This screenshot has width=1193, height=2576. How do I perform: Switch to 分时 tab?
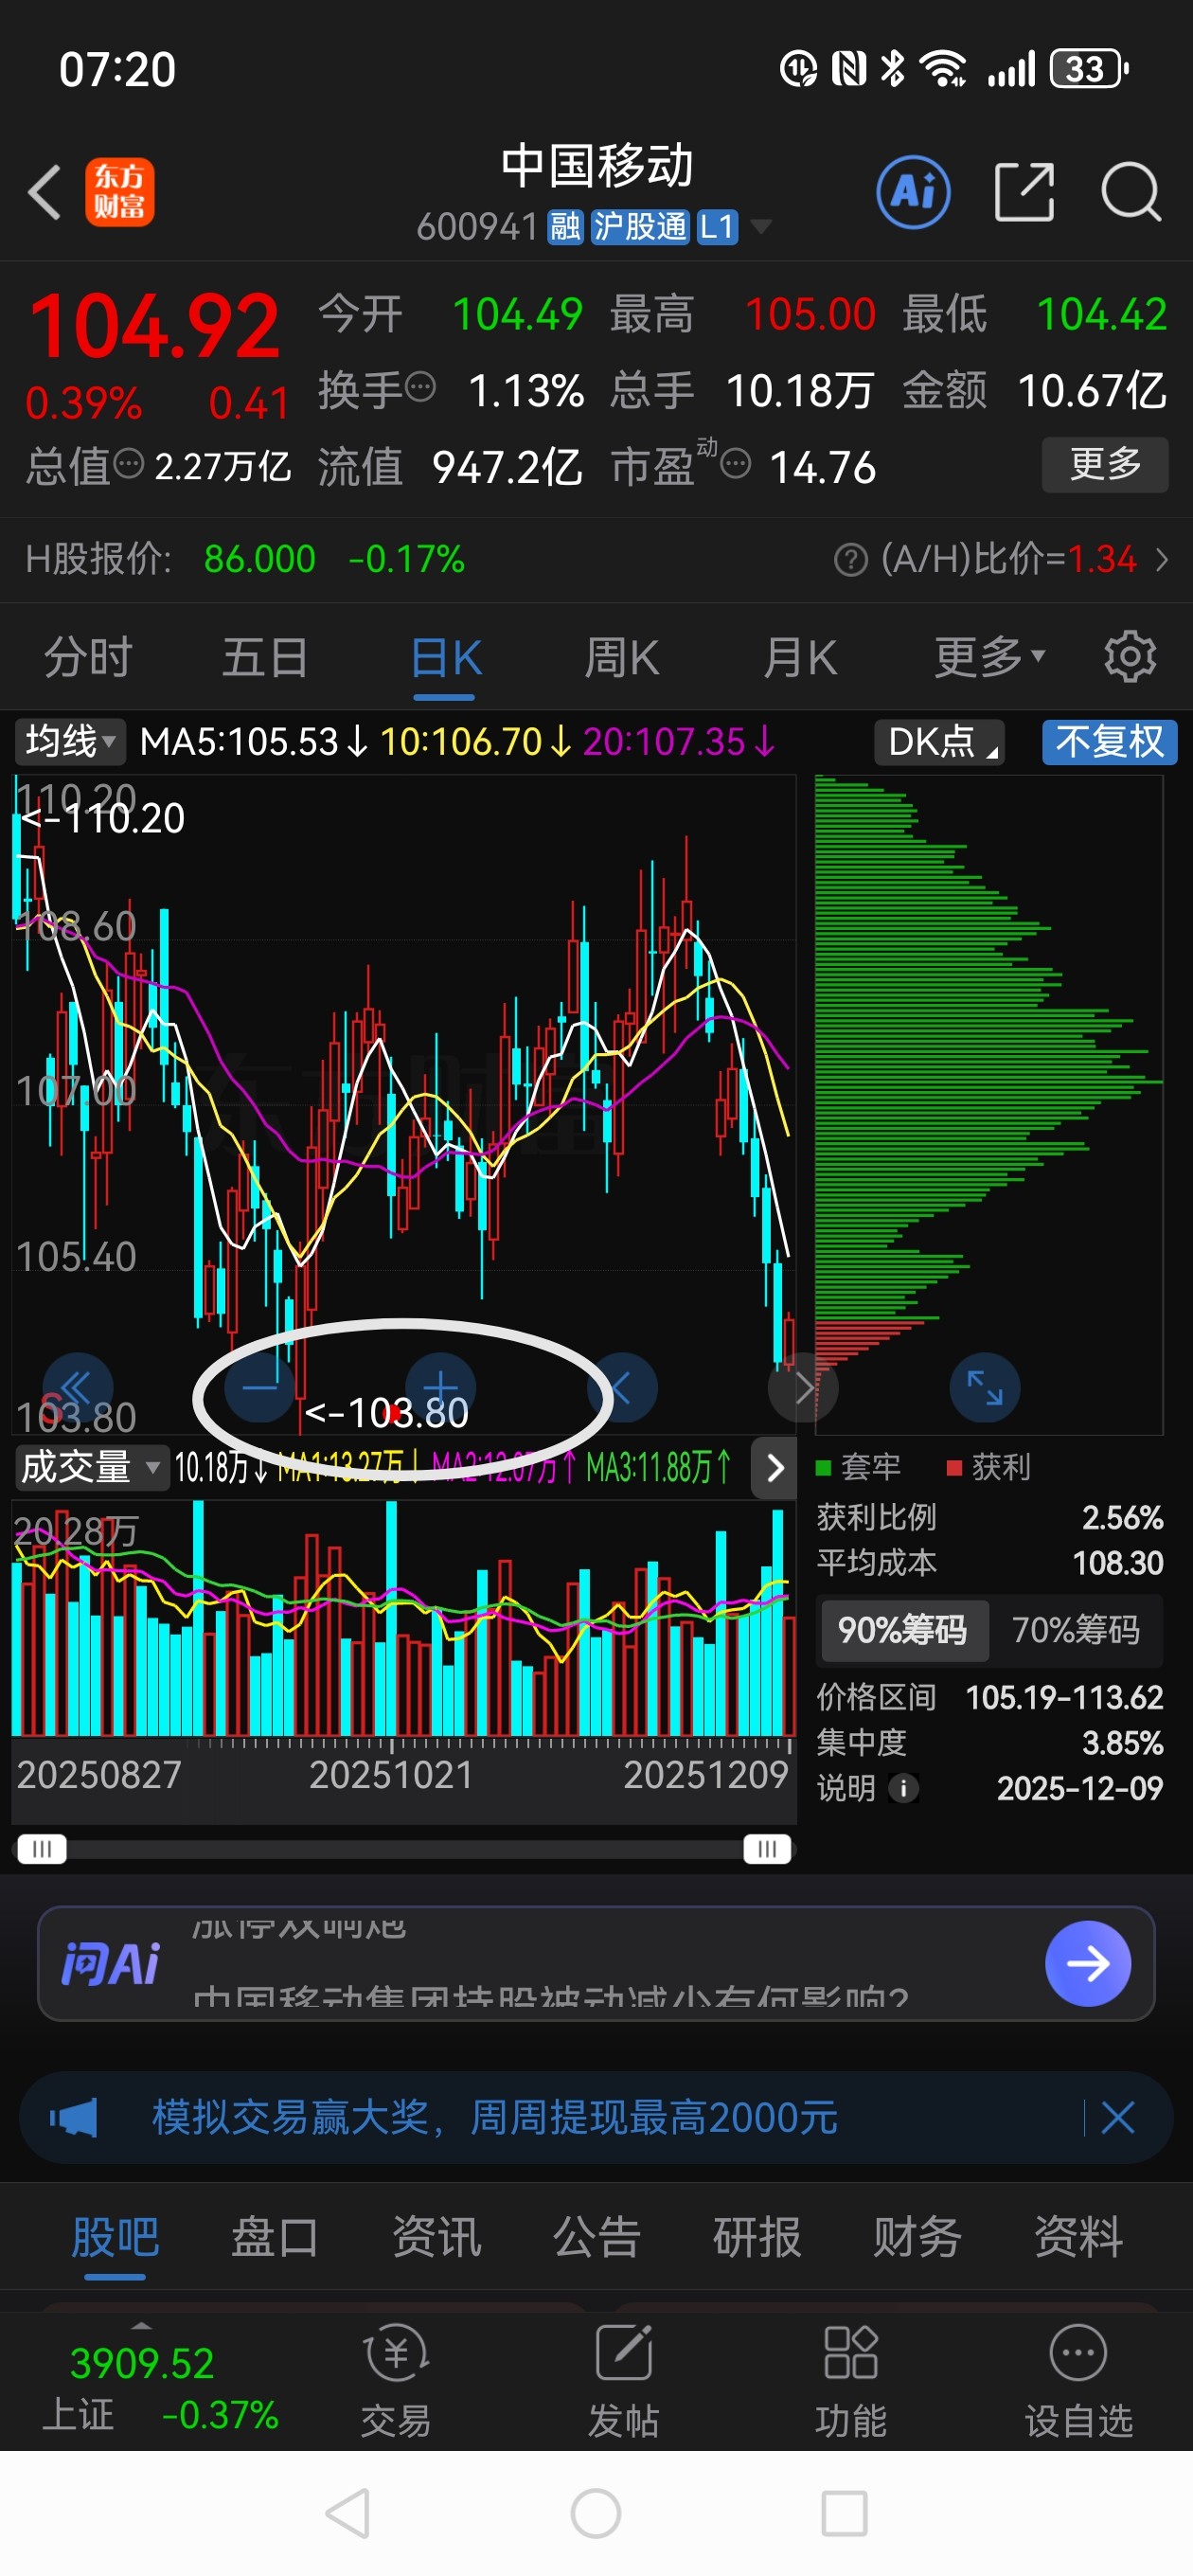point(88,657)
